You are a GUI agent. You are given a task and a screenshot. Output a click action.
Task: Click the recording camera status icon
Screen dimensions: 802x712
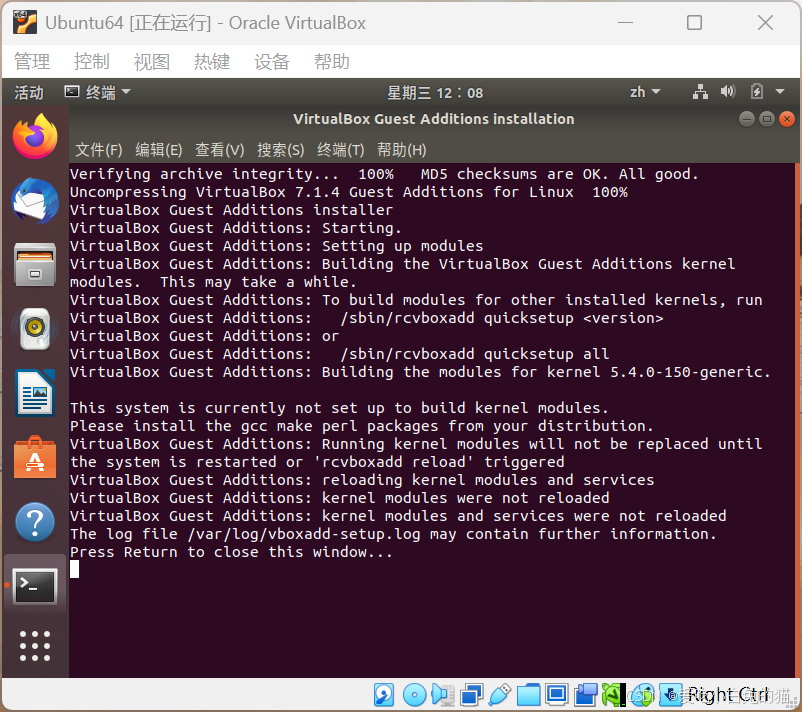[x=586, y=695]
